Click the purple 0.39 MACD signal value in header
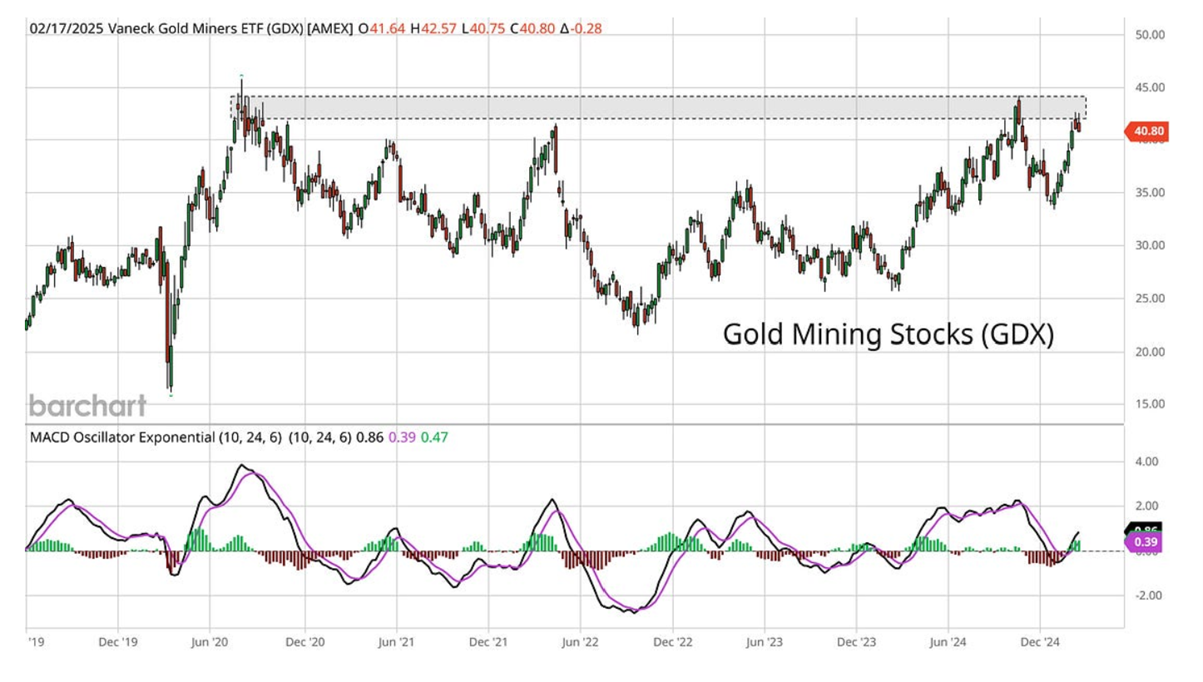 tap(402, 437)
